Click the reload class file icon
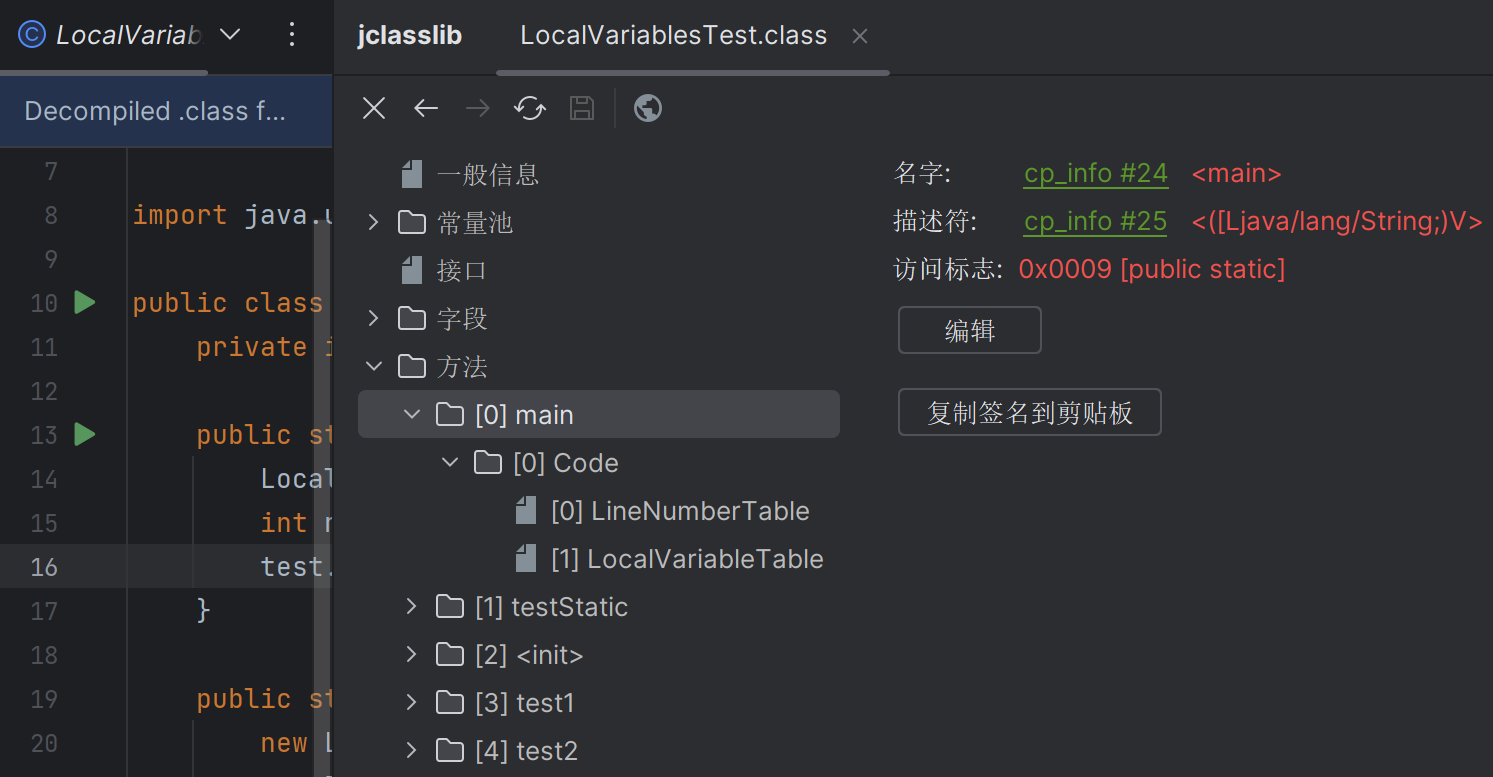This screenshot has height=777, width=1493. (x=530, y=108)
